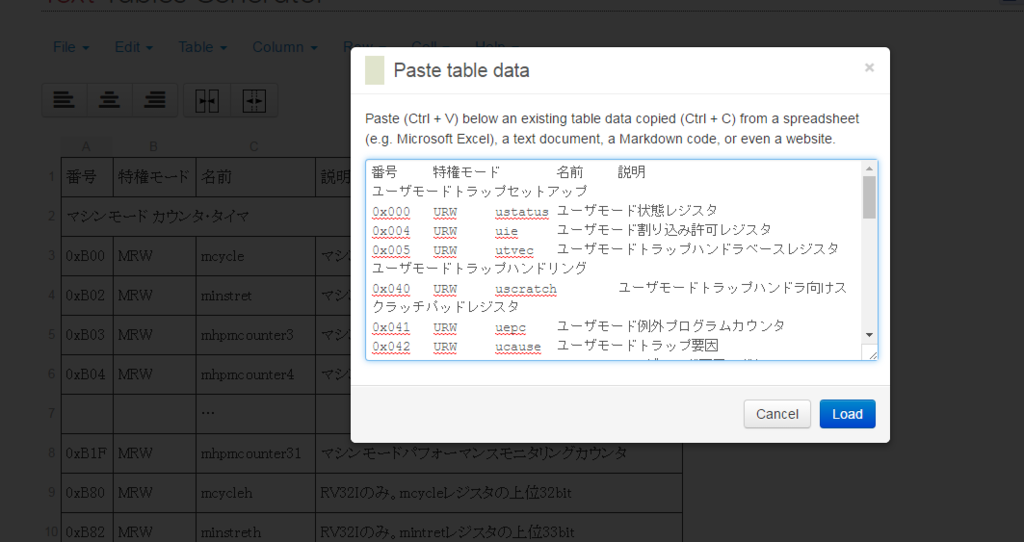Click the 0xB03 table cell
The height and width of the screenshot is (542, 1024).
[x=87, y=335]
